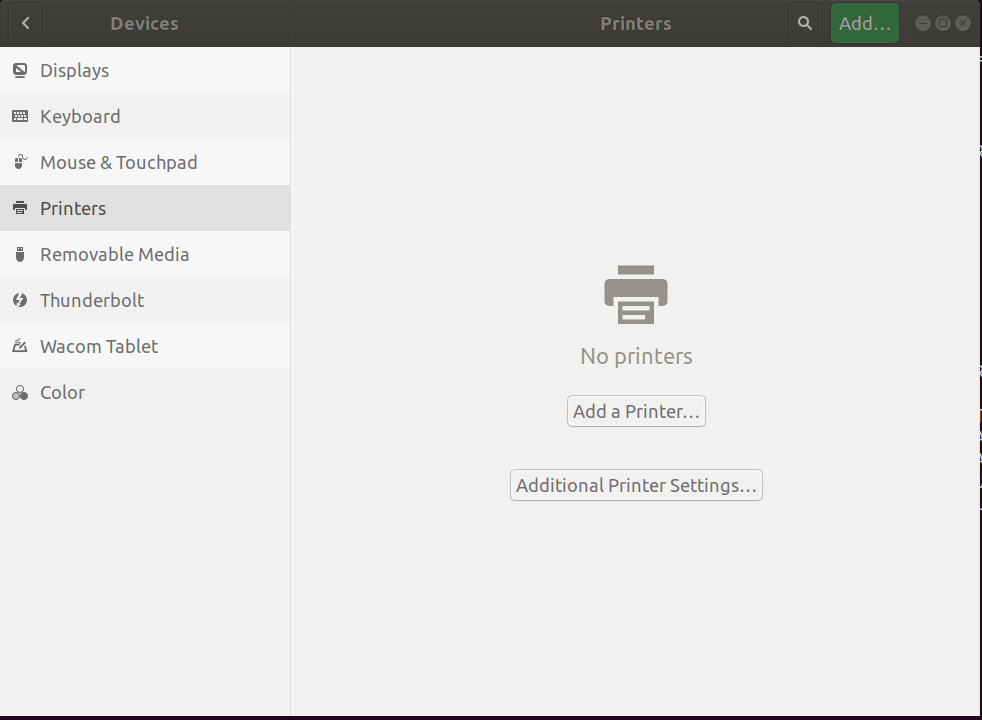The width and height of the screenshot is (982, 720).
Task: Click the Add a Printer… button
Action: (636, 411)
